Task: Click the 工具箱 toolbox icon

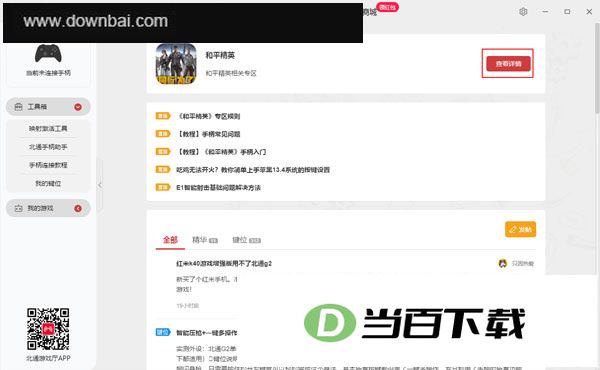Action: pyautogui.click(x=18, y=107)
